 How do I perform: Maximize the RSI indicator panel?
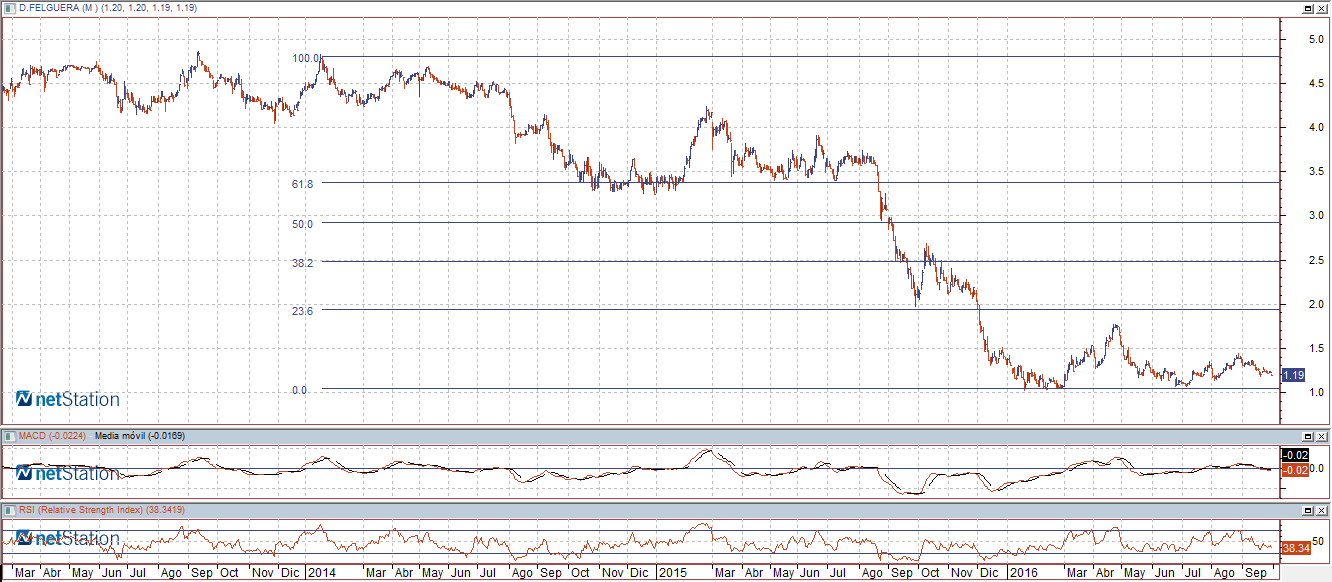[x=1308, y=511]
